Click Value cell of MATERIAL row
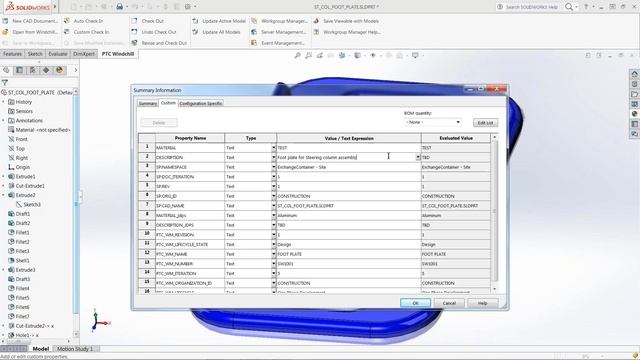The image size is (640, 360). pyautogui.click(x=349, y=148)
